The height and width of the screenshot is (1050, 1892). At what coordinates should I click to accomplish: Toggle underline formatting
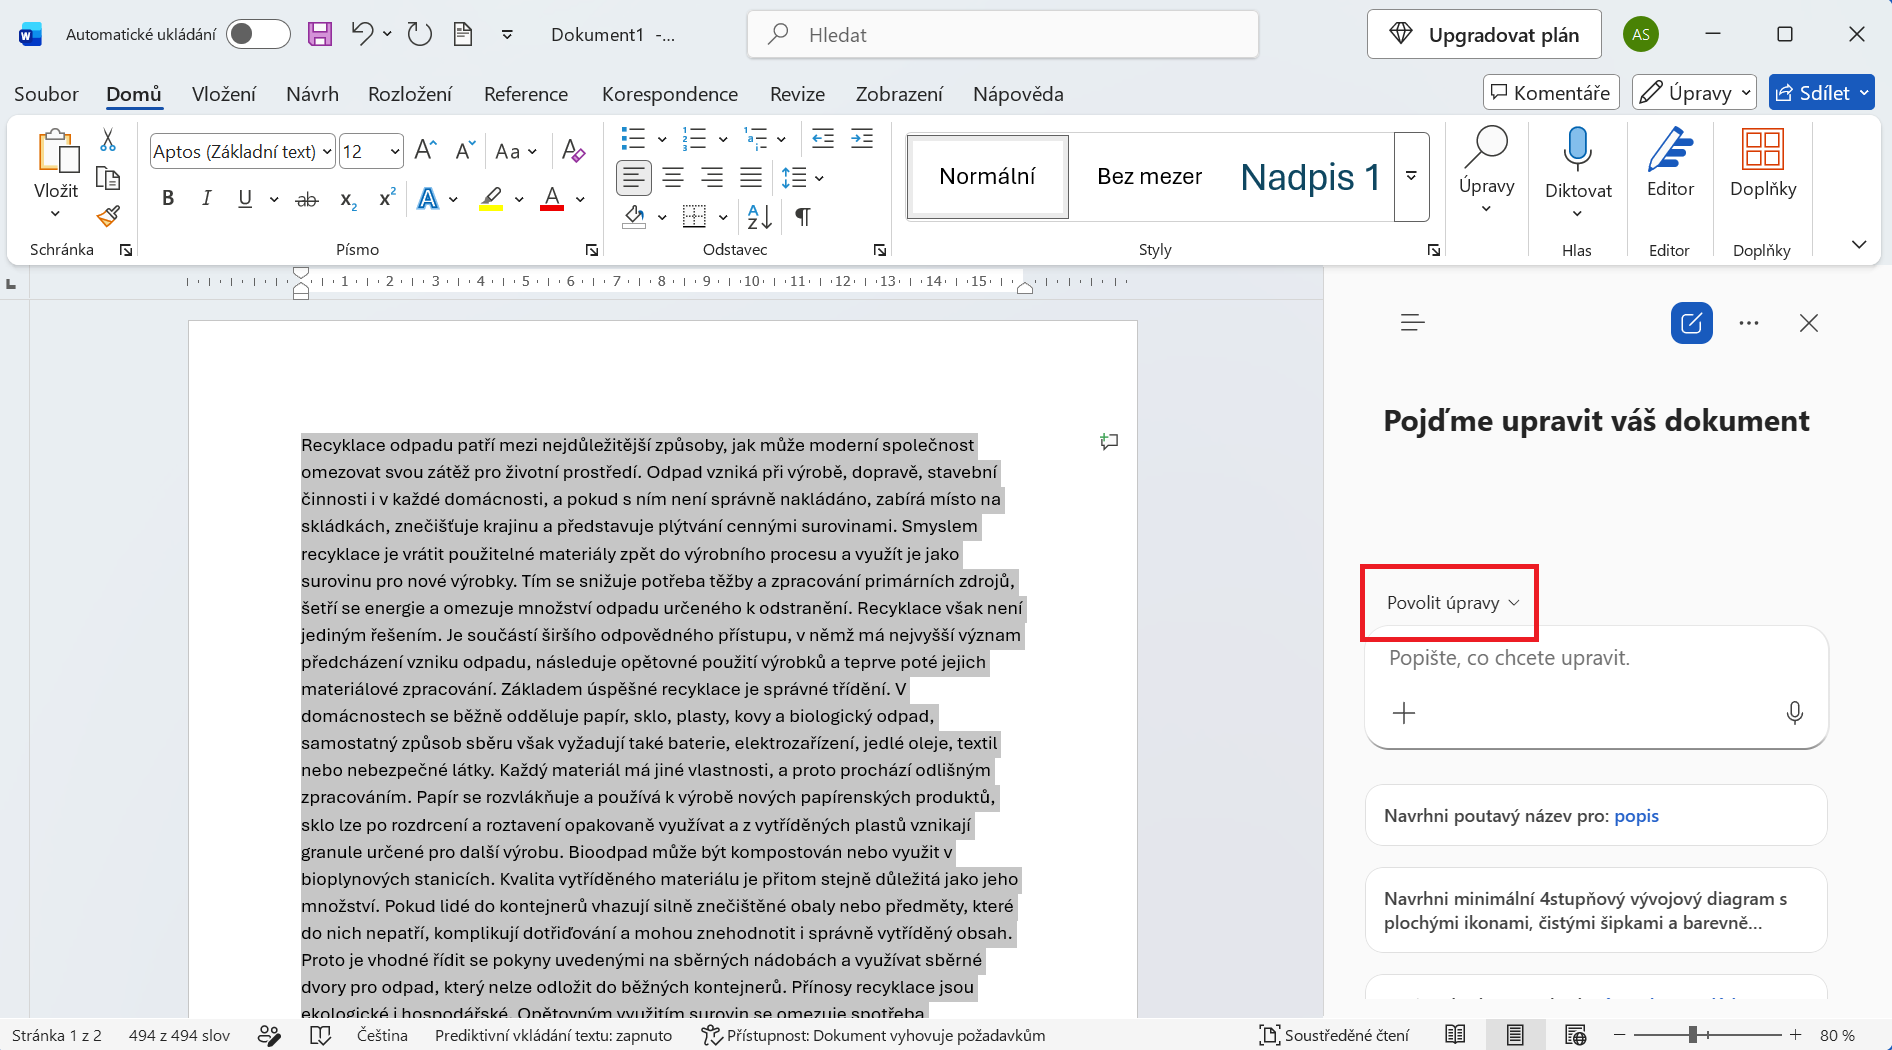click(x=245, y=198)
